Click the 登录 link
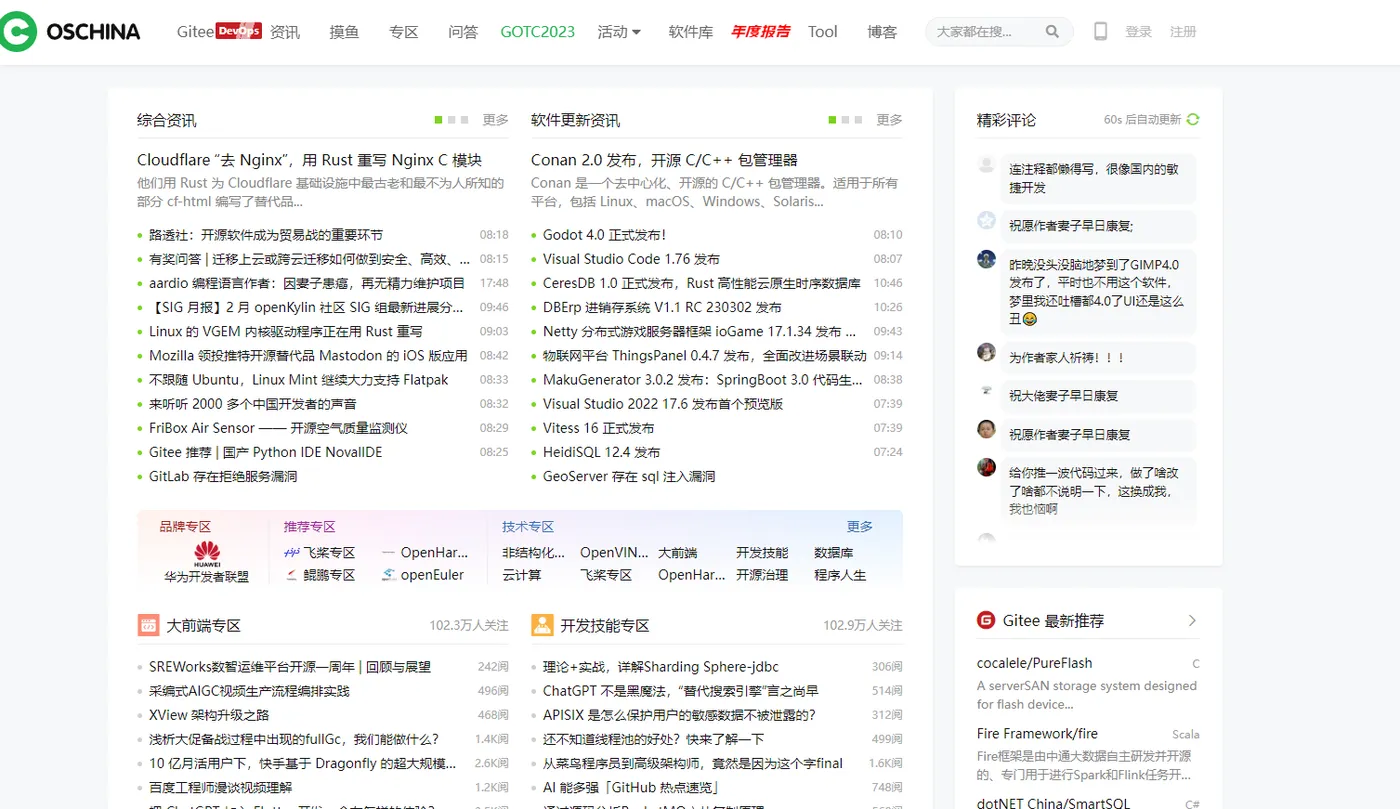Image resolution: width=1400 pixels, height=809 pixels. (x=1138, y=32)
